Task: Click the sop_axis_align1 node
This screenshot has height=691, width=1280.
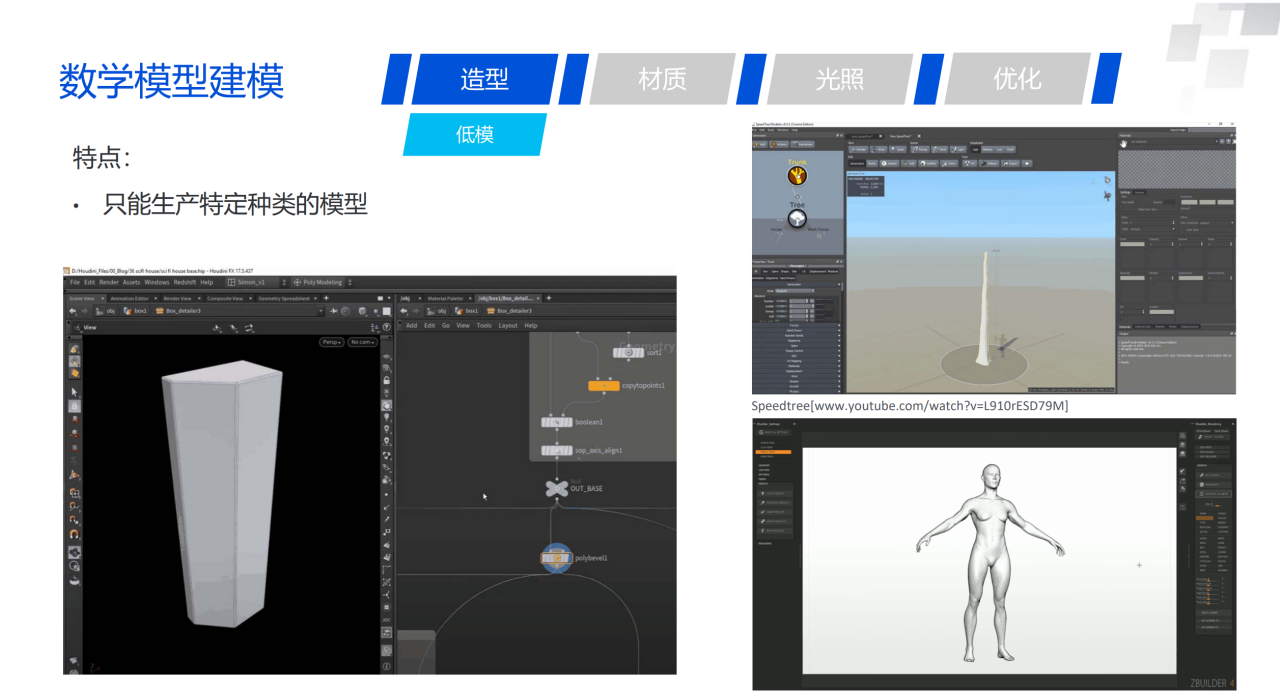Action: coord(556,450)
